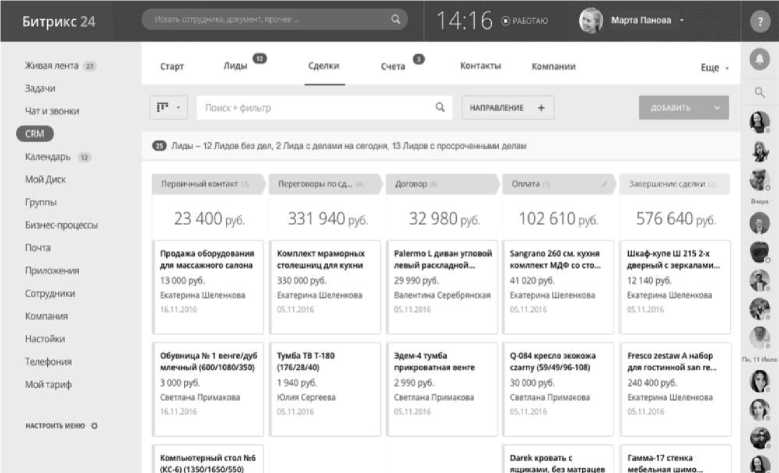779x473 pixels.
Task: Click the right sidebar search magnifier icon
Action: 760,92
